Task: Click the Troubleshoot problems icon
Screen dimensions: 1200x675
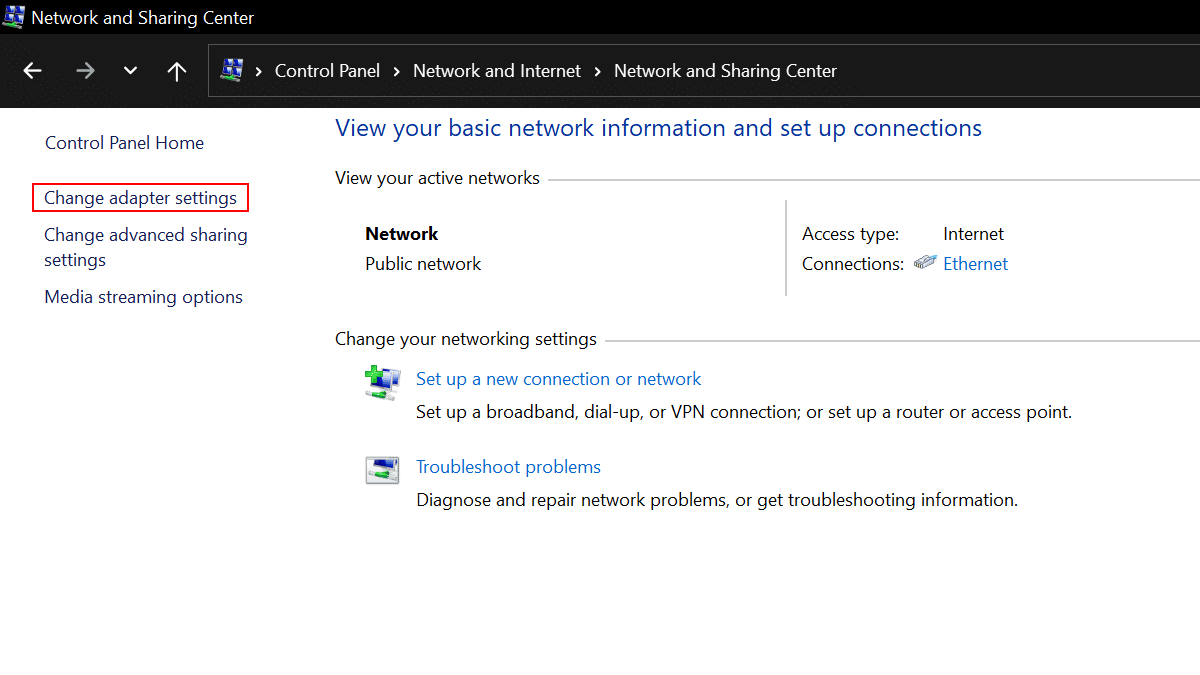Action: point(382,470)
